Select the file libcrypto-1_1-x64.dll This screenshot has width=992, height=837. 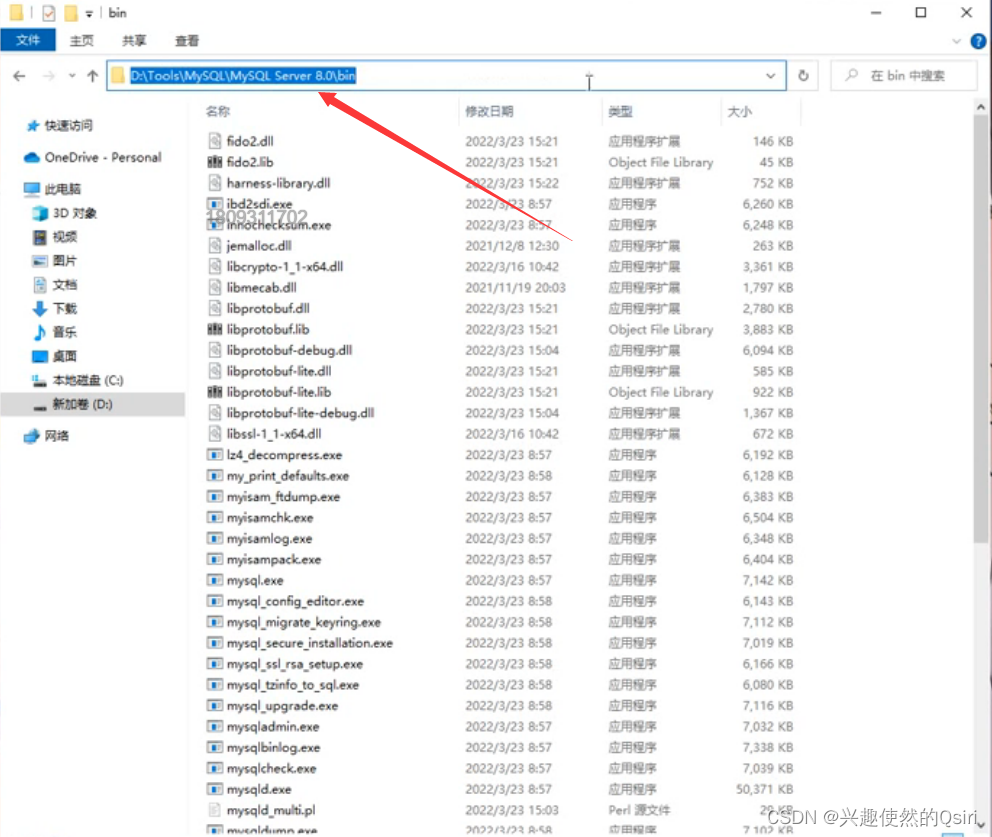285,266
